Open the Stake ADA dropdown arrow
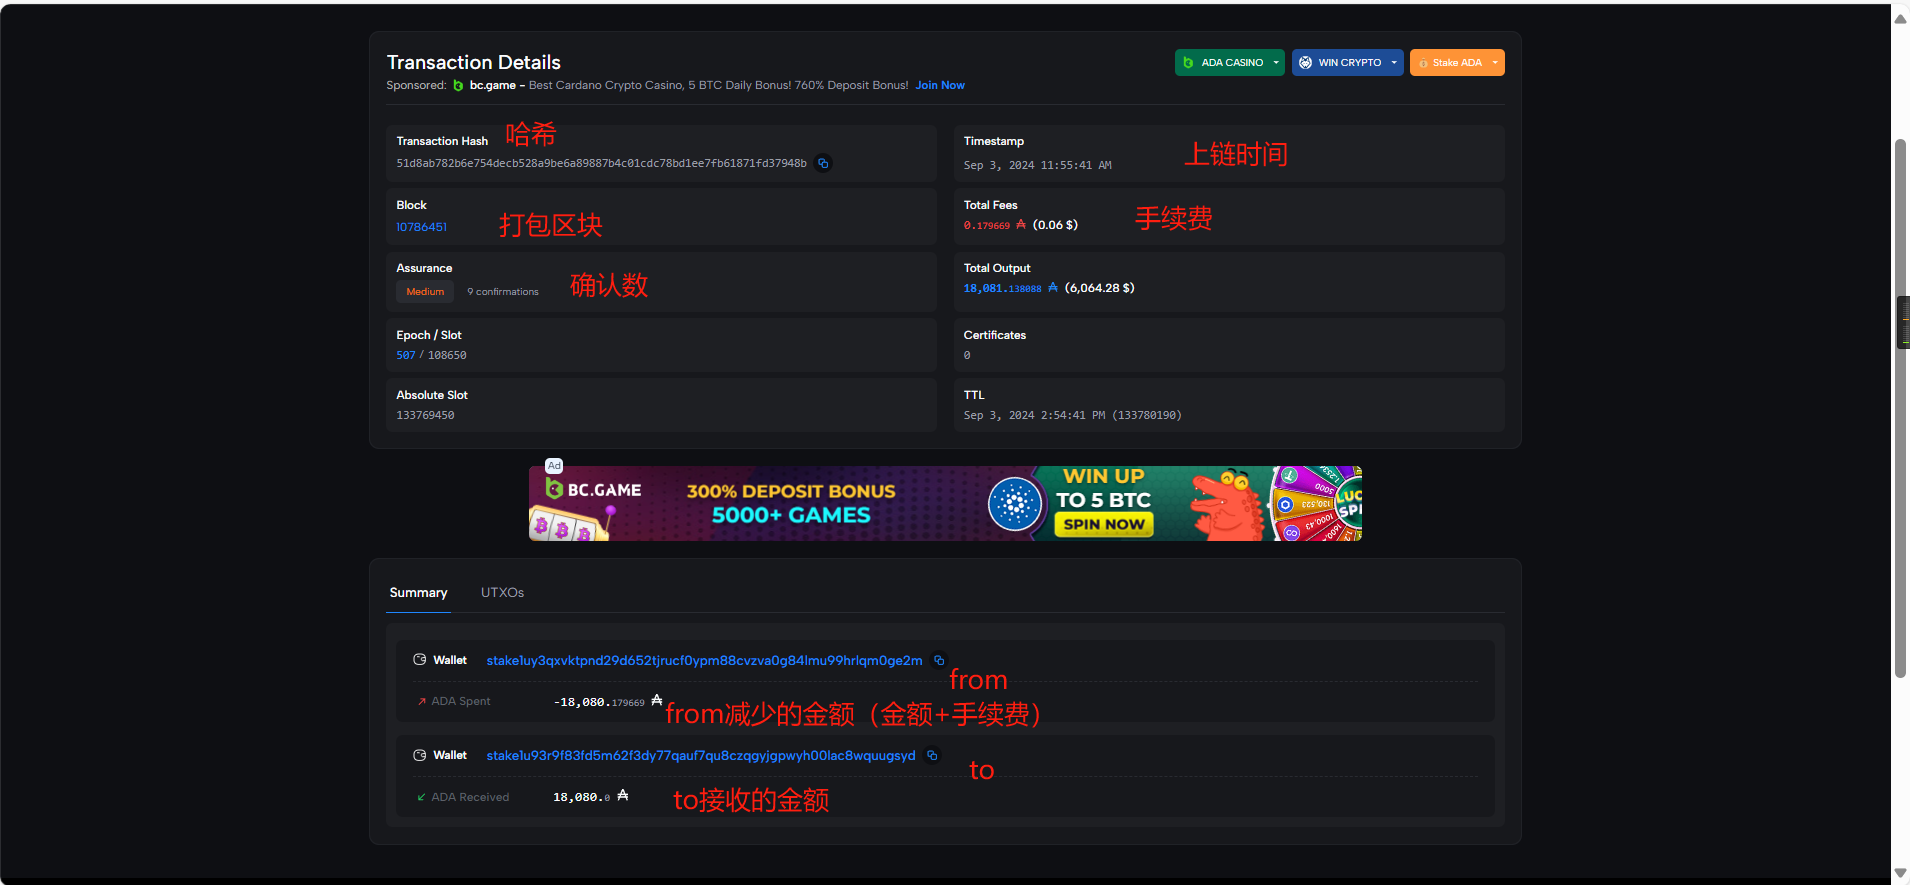The image size is (1910, 885). [1495, 62]
